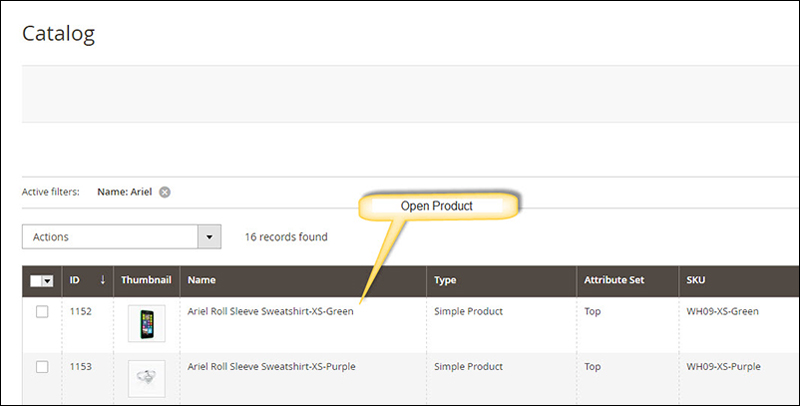Open the phone thumbnail for product 1152
This screenshot has height=406, width=800.
pyautogui.click(x=146, y=323)
